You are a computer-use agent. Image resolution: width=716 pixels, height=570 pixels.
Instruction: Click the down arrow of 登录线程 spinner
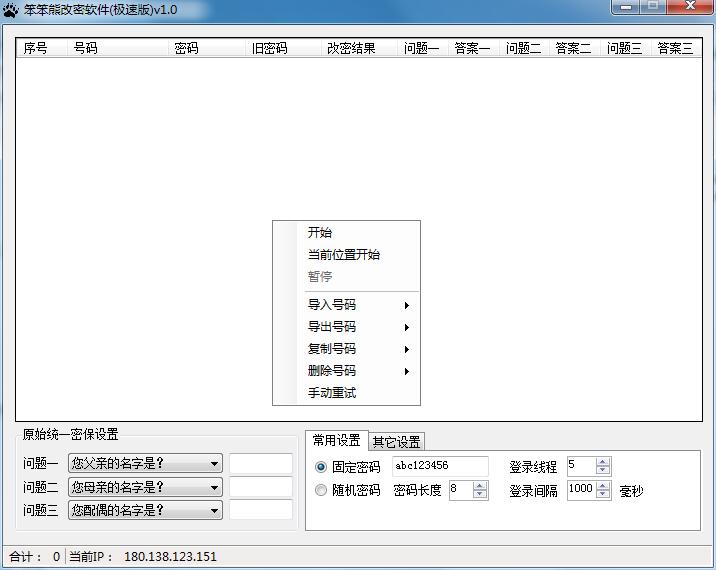coord(602,470)
